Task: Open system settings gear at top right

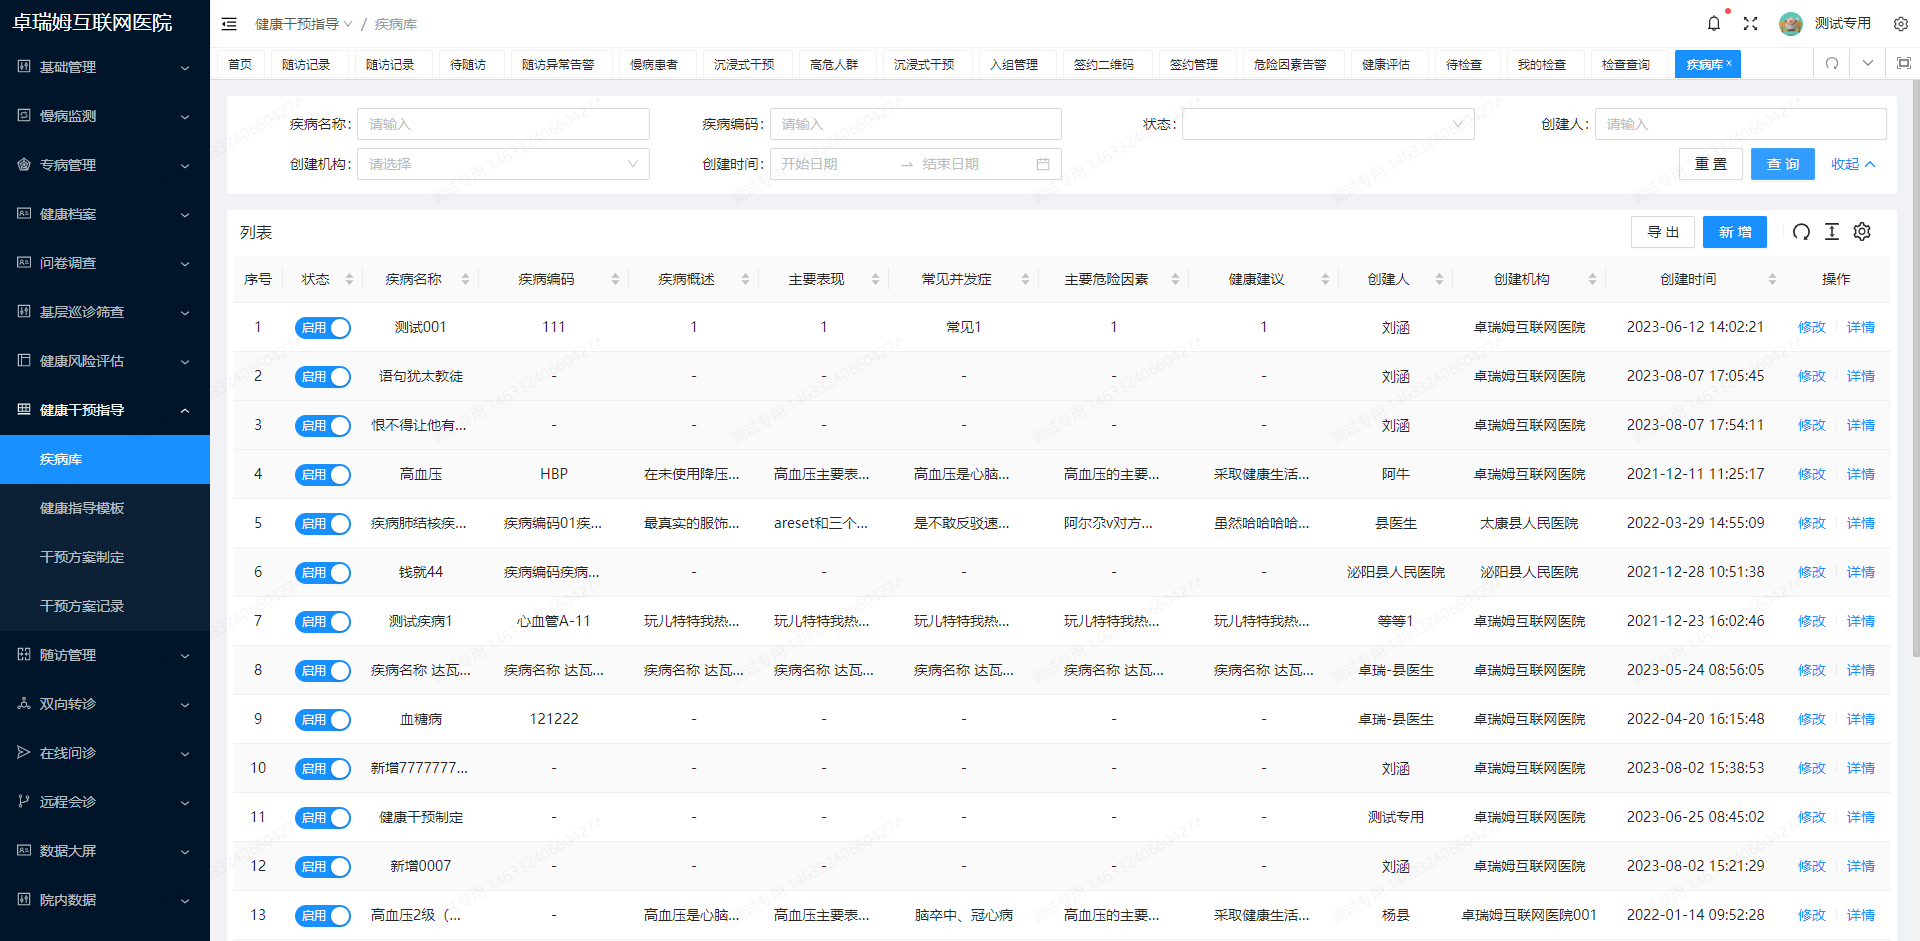Action: [x=1900, y=23]
